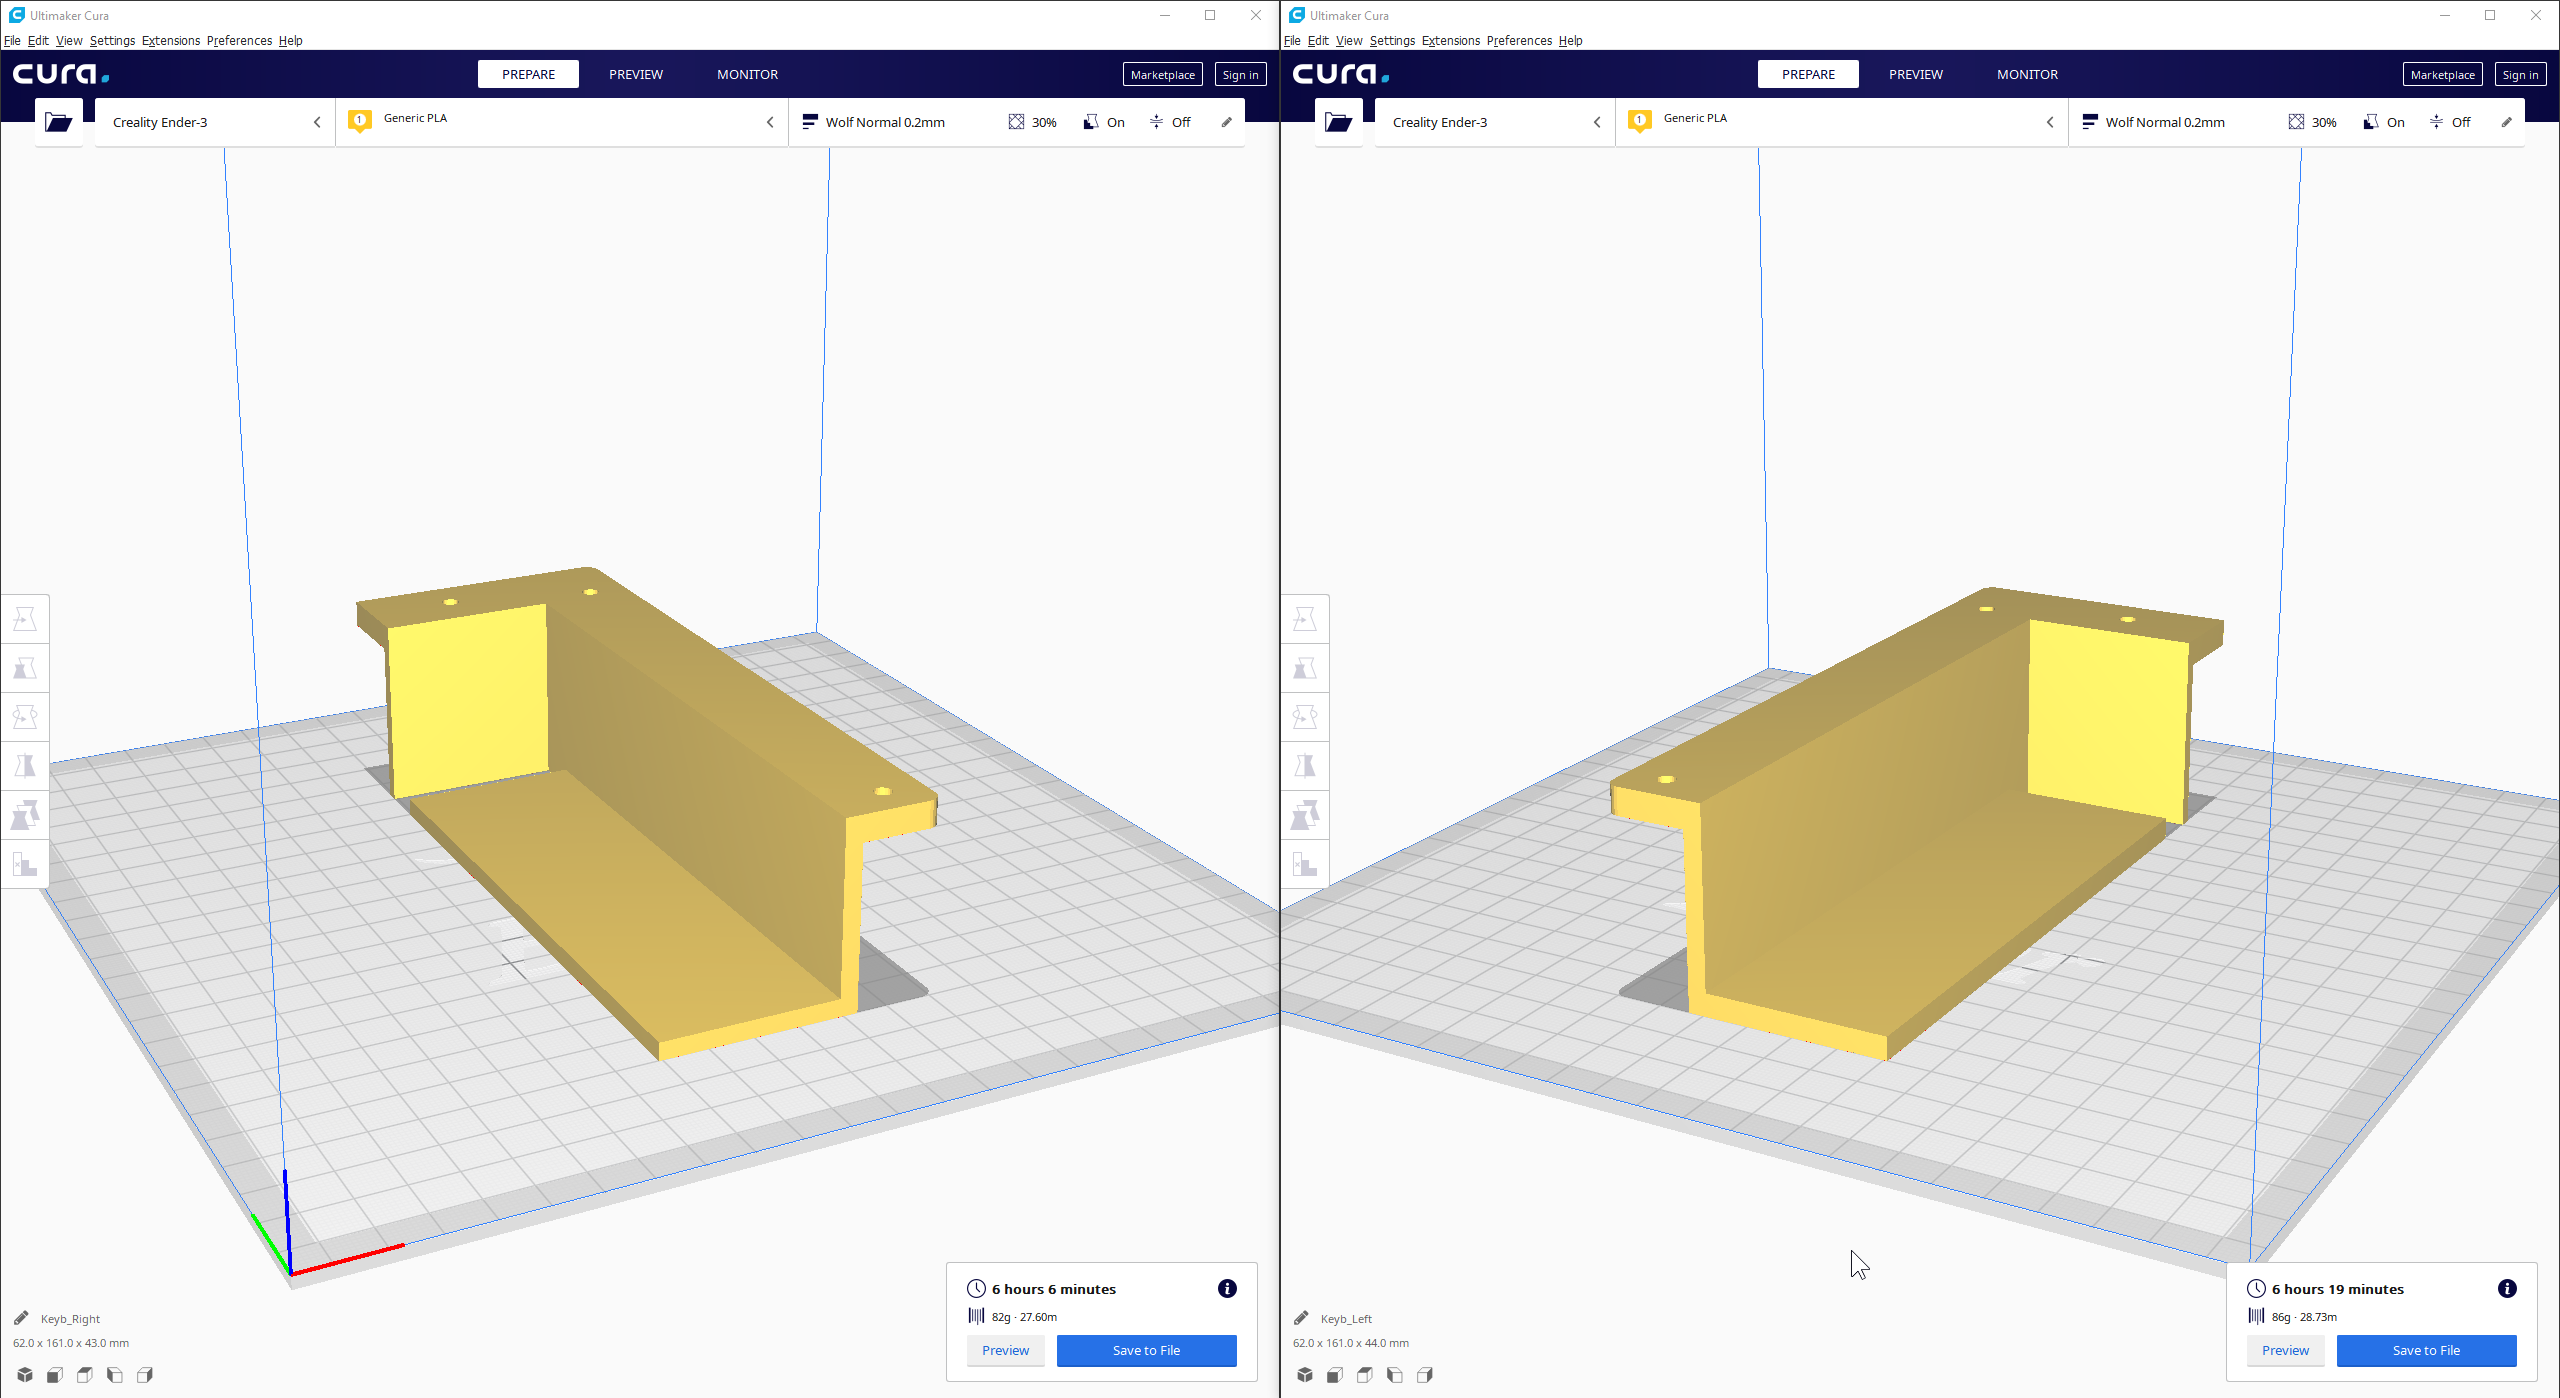The width and height of the screenshot is (2560, 1398).
Task: Click 30% infill setting in left window
Action: pos(1033,122)
